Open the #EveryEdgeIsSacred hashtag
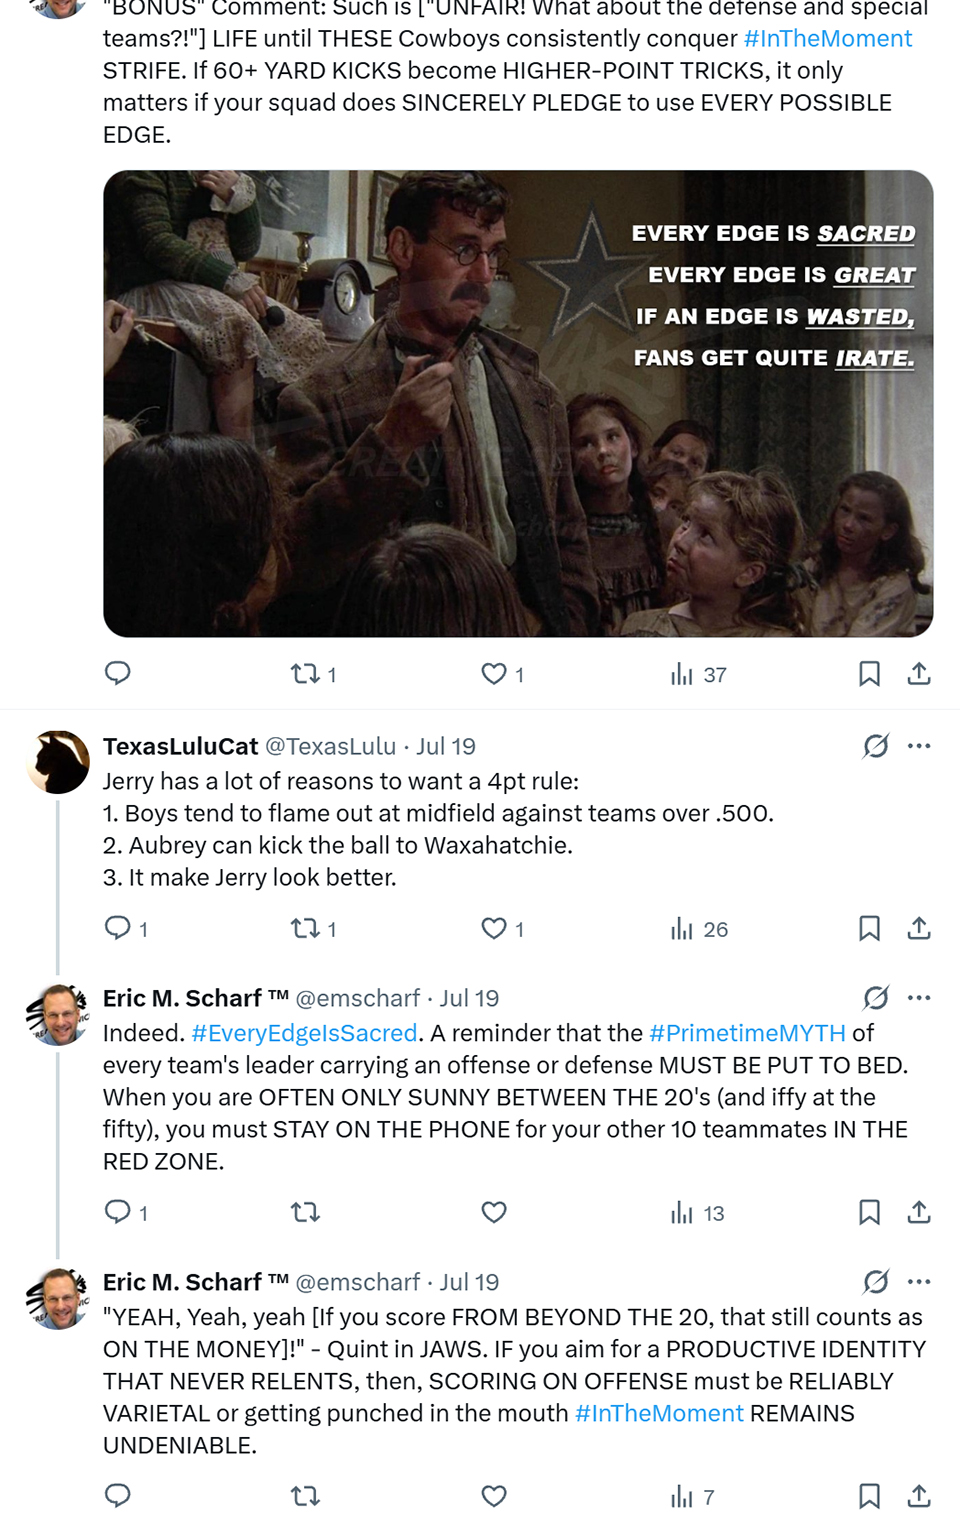The height and width of the screenshot is (1535, 960). [x=304, y=1033]
